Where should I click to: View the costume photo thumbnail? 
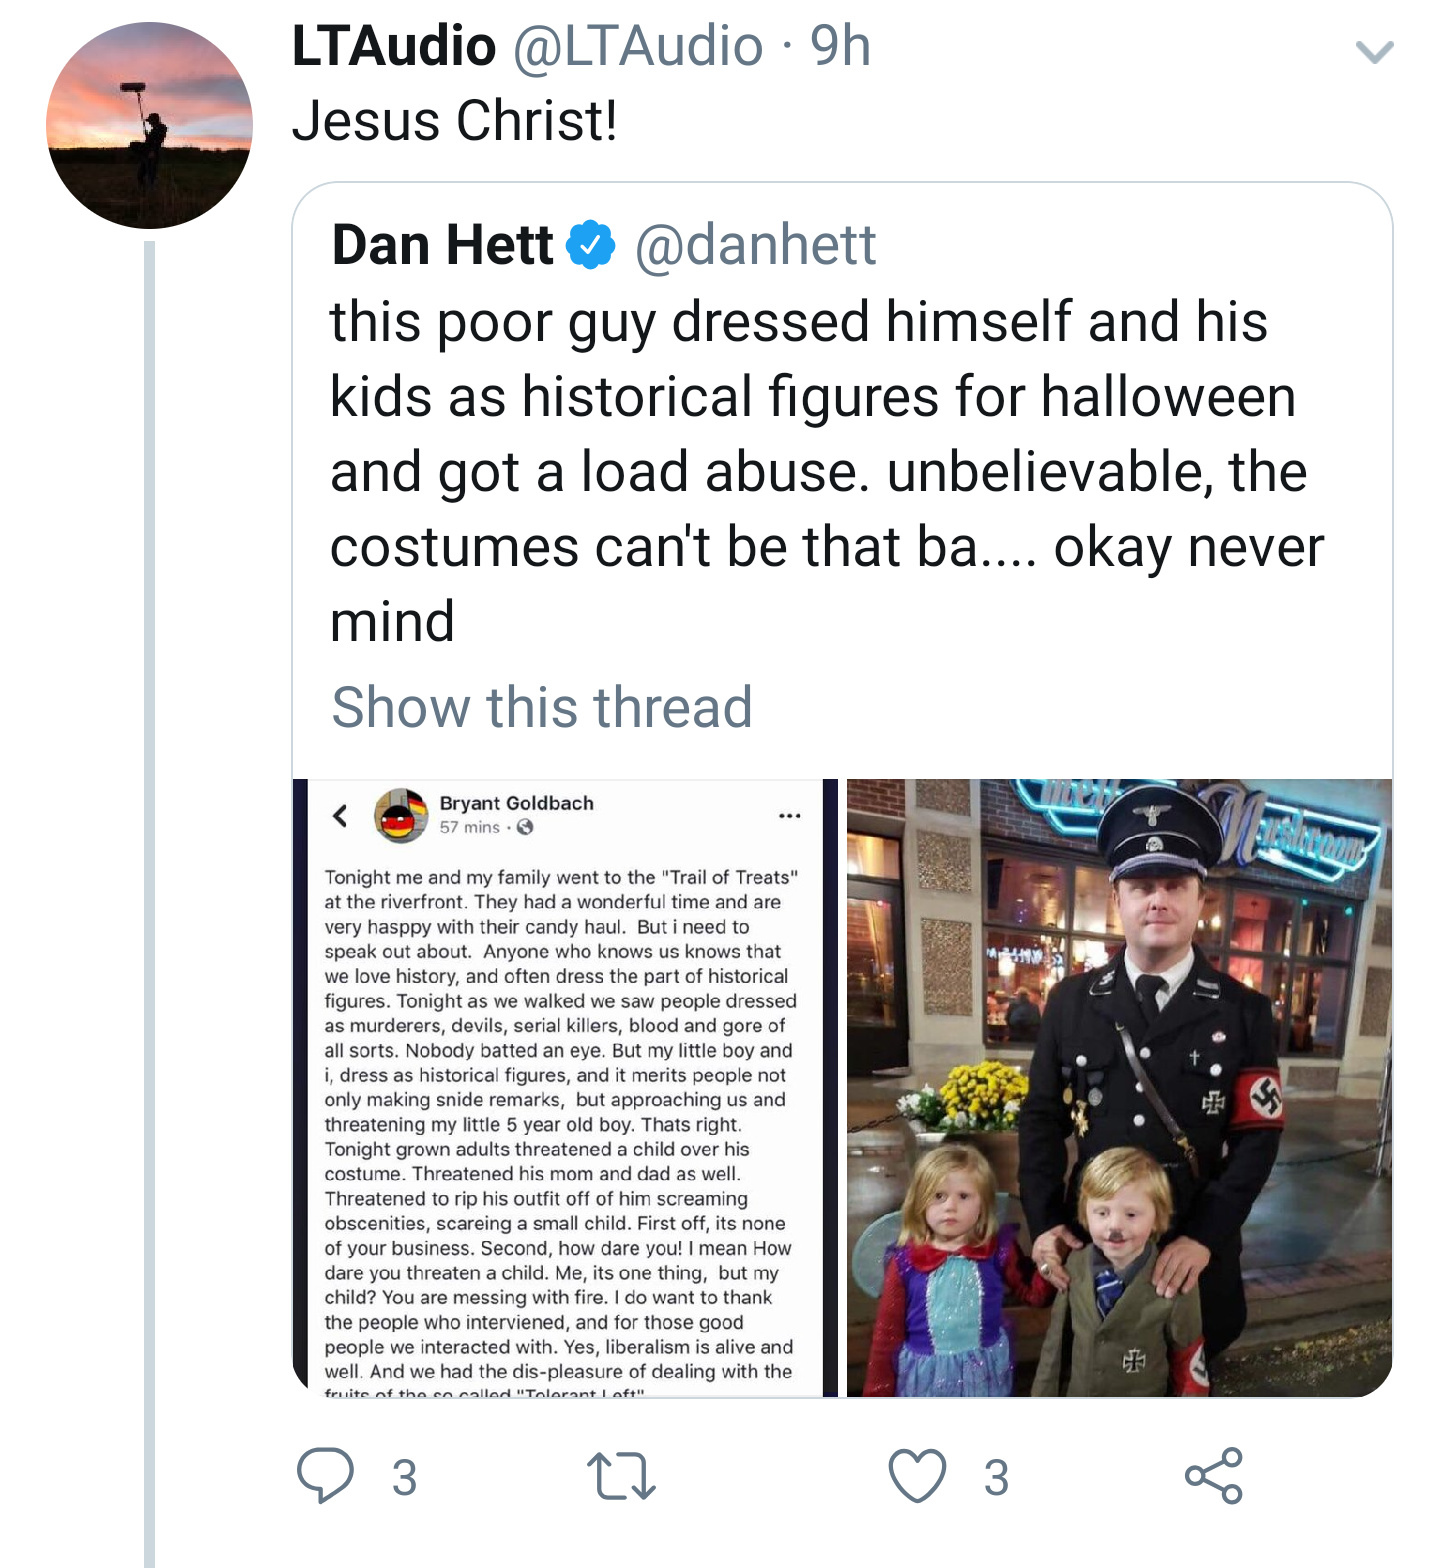click(1119, 1088)
